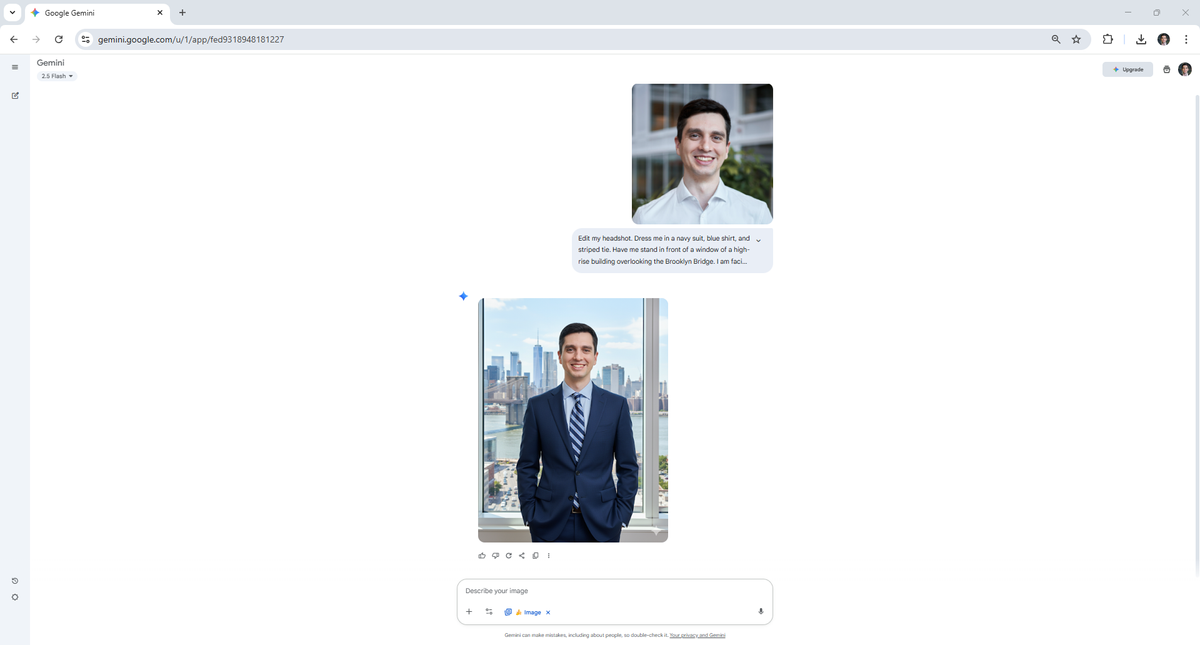This screenshot has height=645, width=1200.
Task: Open the generated suit portrait image
Action: (572, 420)
